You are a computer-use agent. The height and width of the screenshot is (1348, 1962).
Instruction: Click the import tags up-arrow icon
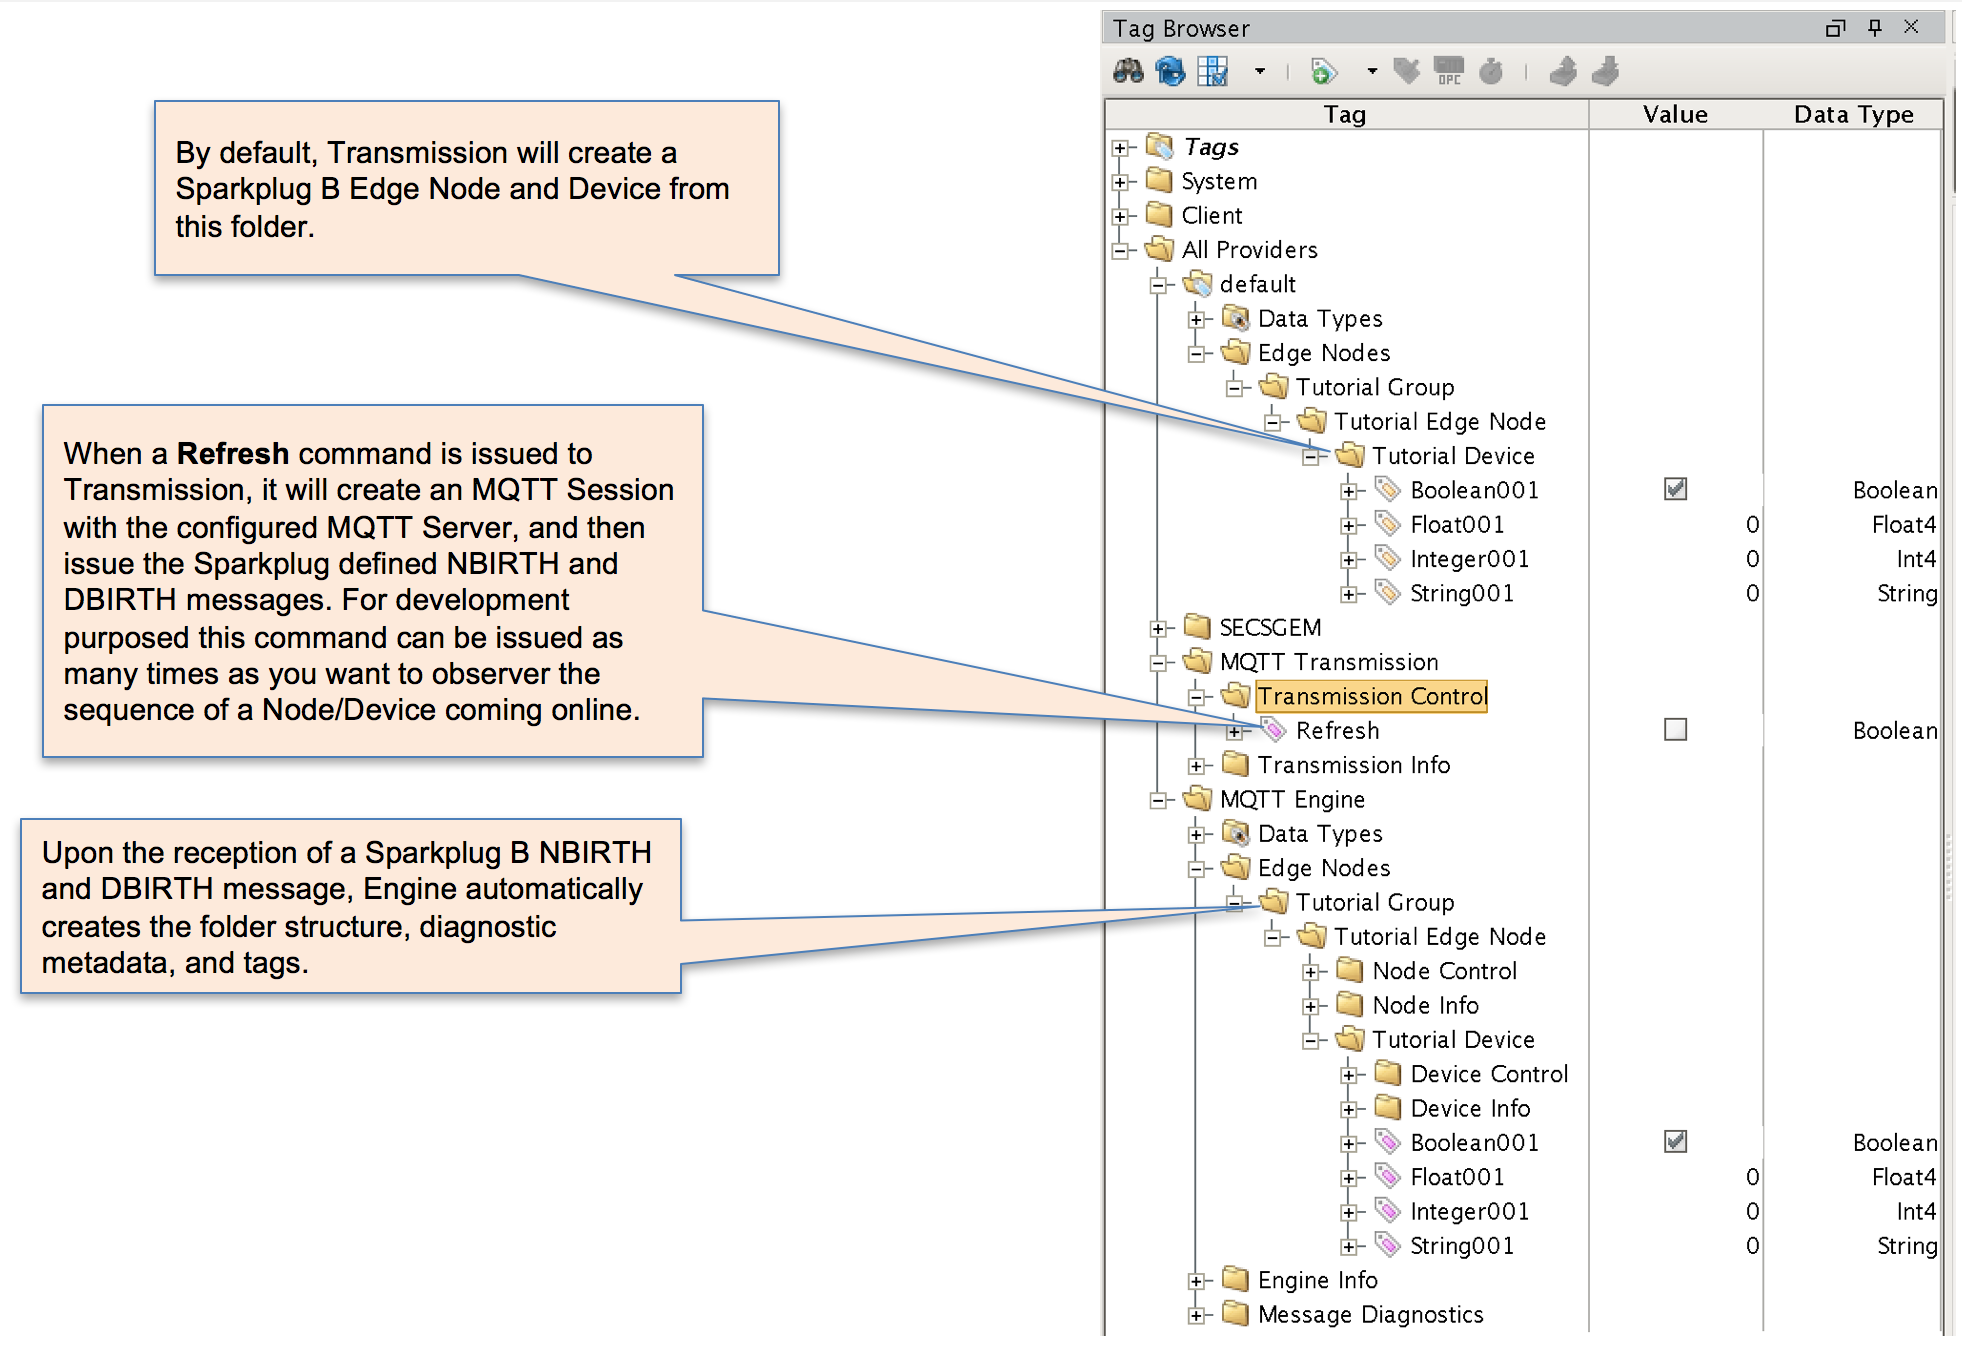tap(1563, 71)
